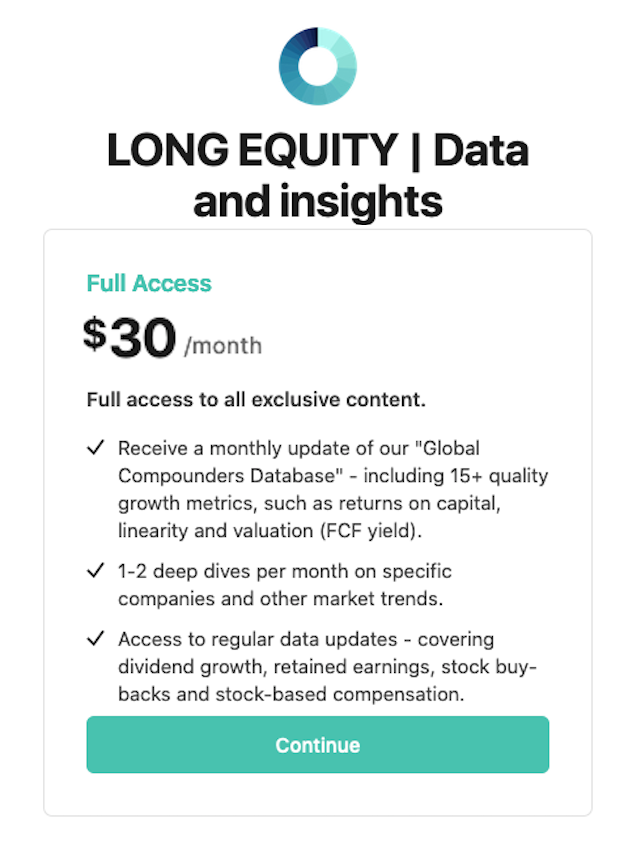
Task: Click the dollar sign before 30
Action: [94, 334]
